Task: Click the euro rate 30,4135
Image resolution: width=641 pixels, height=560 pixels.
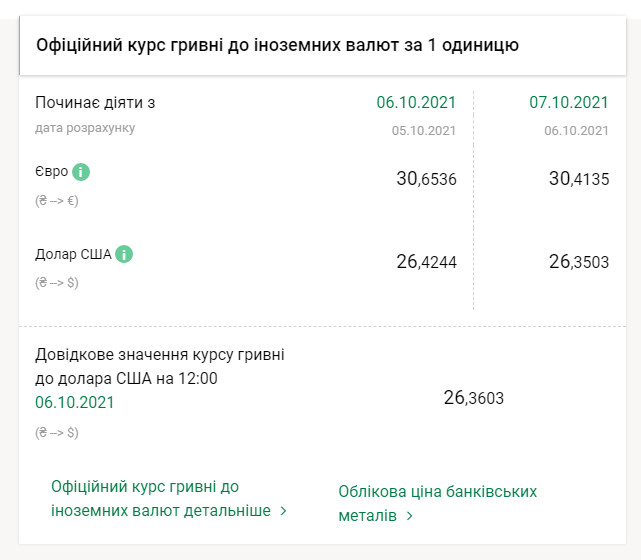Action: (x=578, y=179)
